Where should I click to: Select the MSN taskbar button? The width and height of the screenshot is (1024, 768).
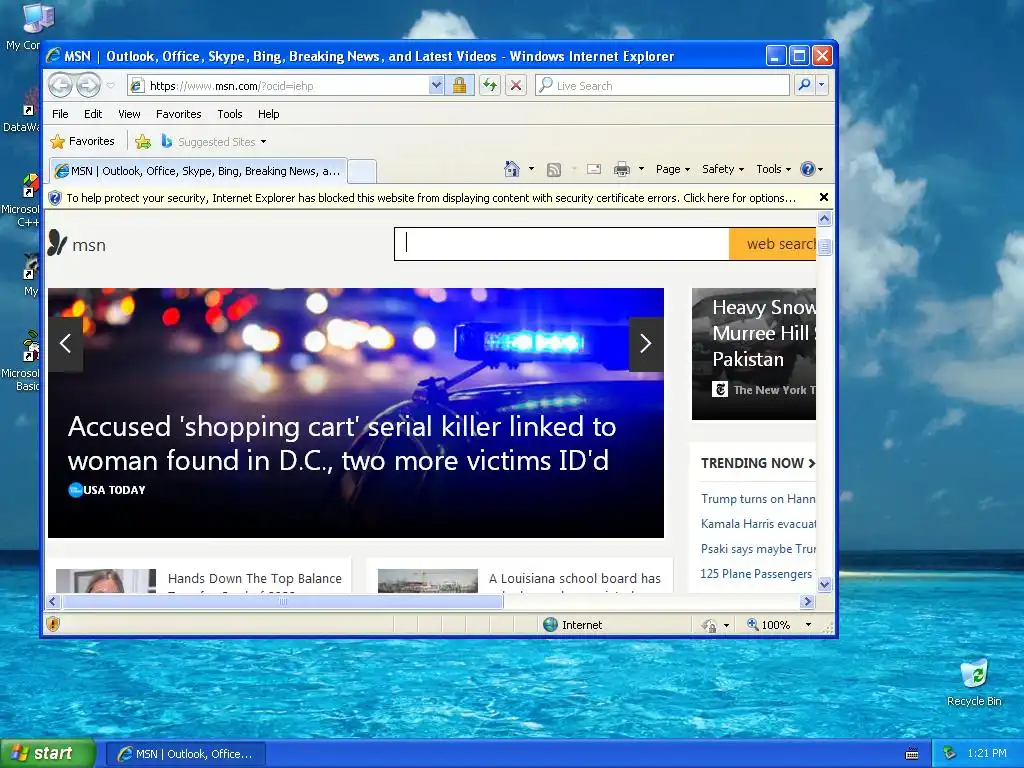pyautogui.click(x=185, y=754)
